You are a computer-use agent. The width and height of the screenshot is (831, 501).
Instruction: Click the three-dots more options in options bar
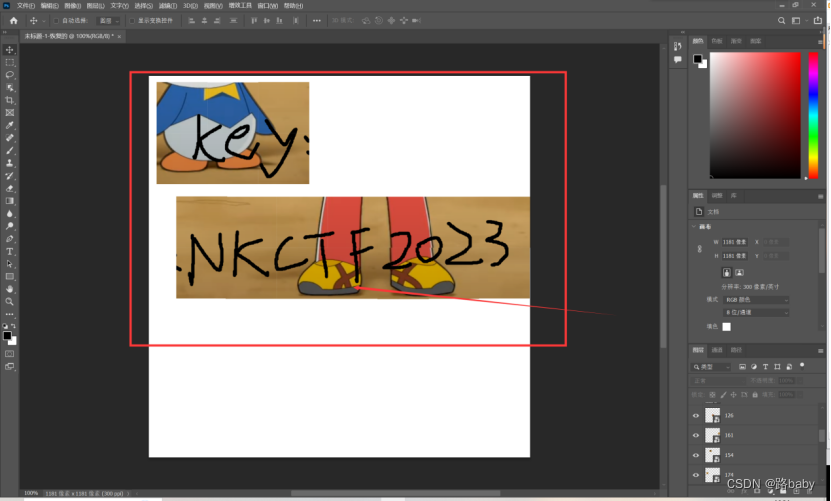pos(316,21)
